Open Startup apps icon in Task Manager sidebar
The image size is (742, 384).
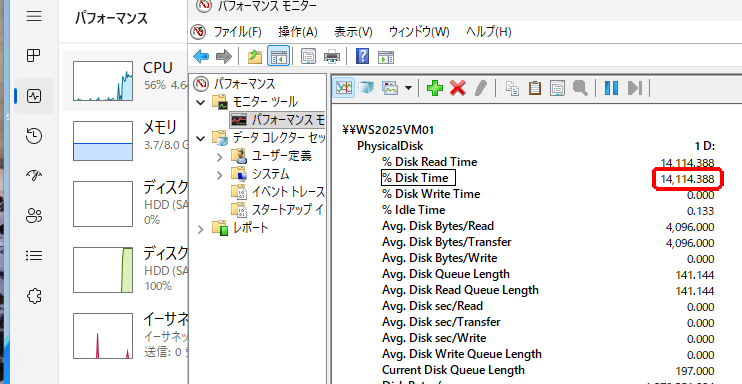[x=34, y=176]
